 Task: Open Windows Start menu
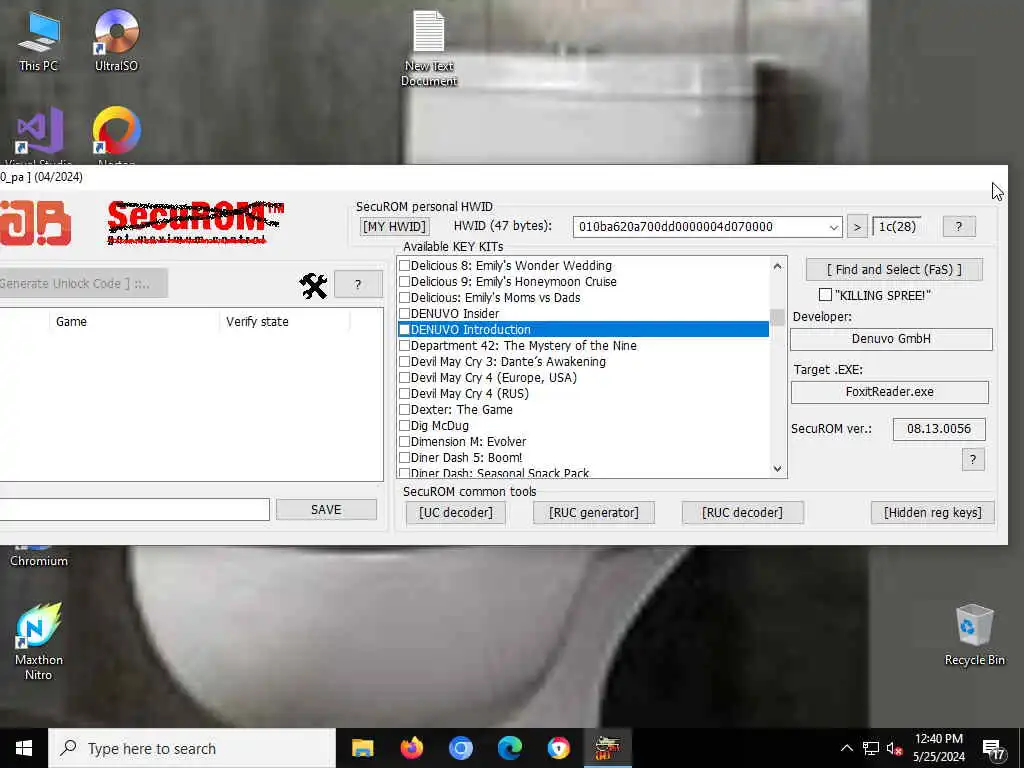tap(24, 748)
